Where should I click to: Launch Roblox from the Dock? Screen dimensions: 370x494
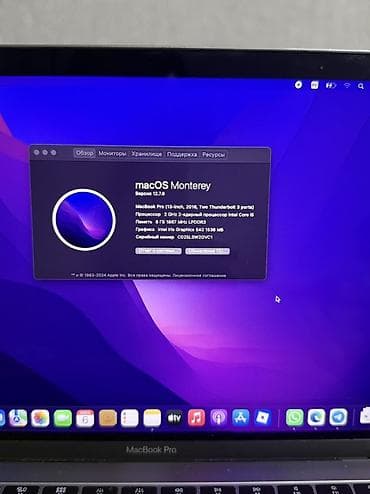click(263, 417)
